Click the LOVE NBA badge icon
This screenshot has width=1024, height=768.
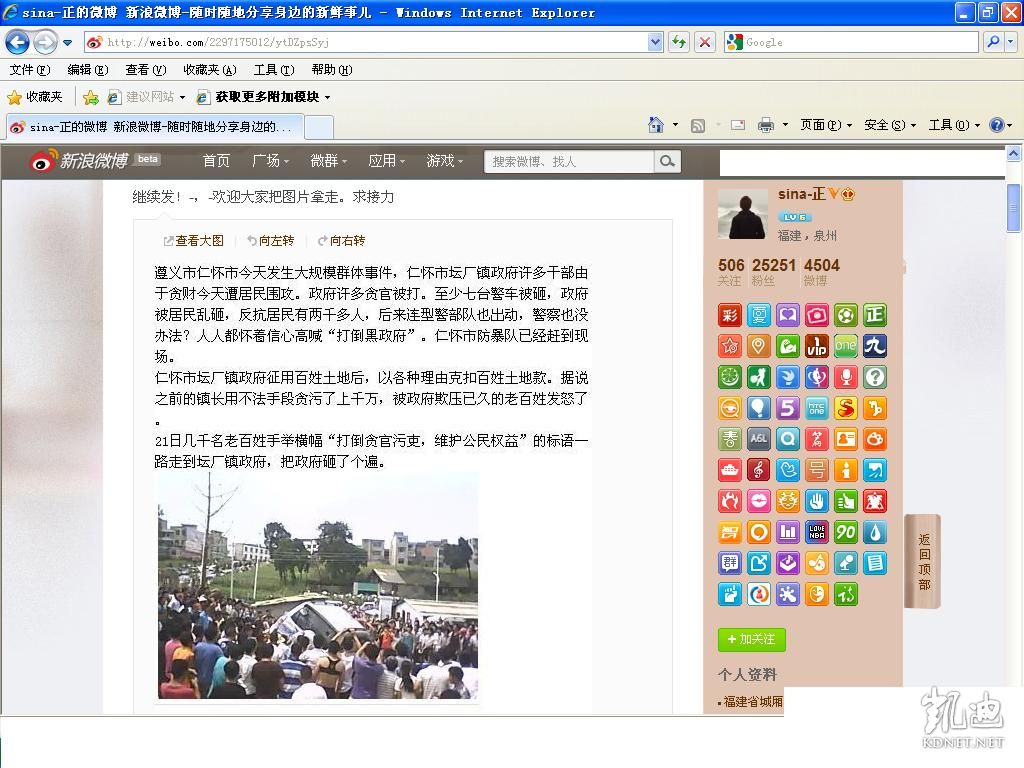(x=817, y=532)
